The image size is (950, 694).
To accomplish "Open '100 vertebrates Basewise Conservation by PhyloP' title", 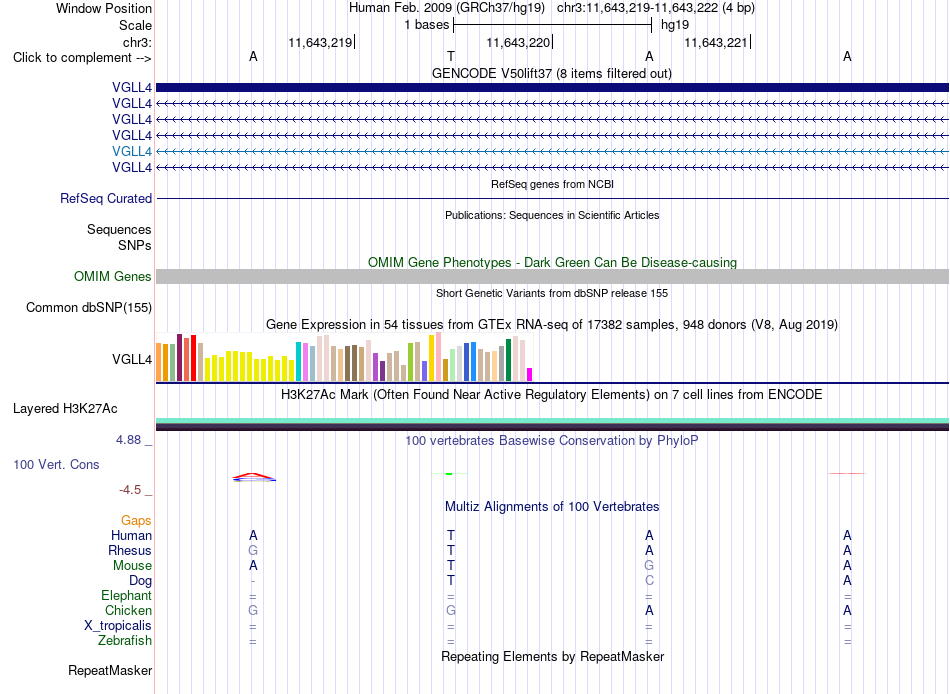I will pyautogui.click(x=552, y=441).
